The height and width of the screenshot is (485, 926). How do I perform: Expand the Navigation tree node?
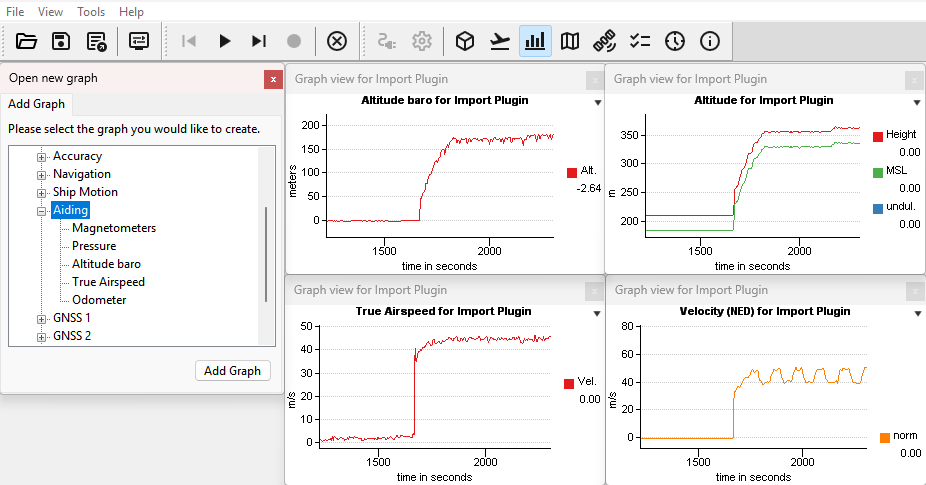pyautogui.click(x=42, y=174)
